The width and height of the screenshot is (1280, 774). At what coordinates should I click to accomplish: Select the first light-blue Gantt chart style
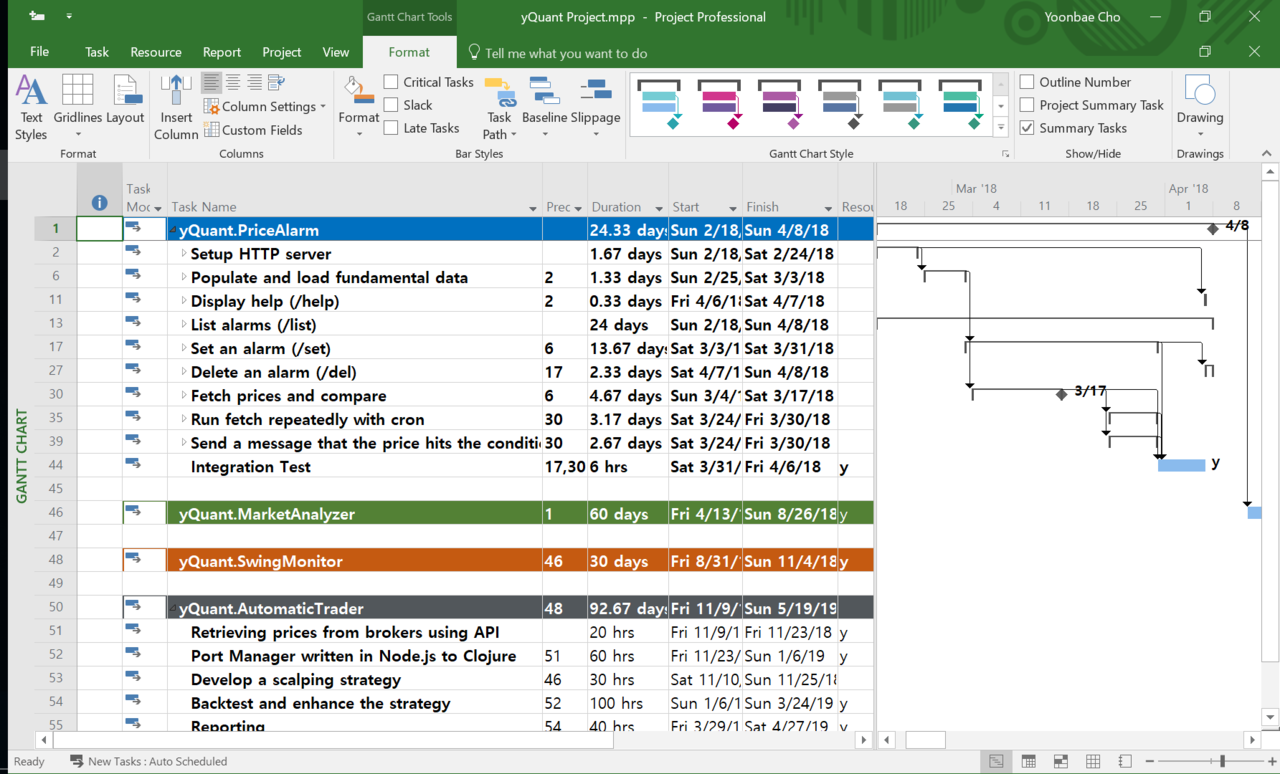659,104
